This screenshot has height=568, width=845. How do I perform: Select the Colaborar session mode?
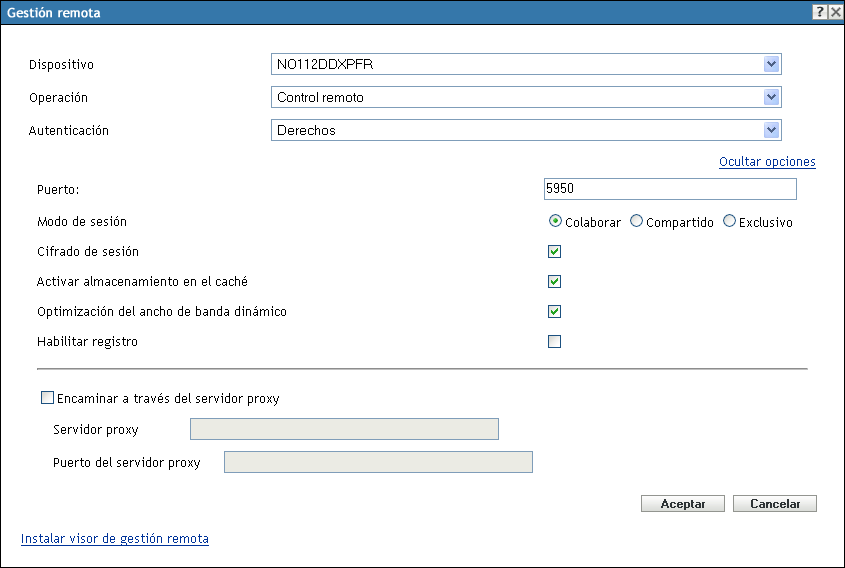coord(555,222)
